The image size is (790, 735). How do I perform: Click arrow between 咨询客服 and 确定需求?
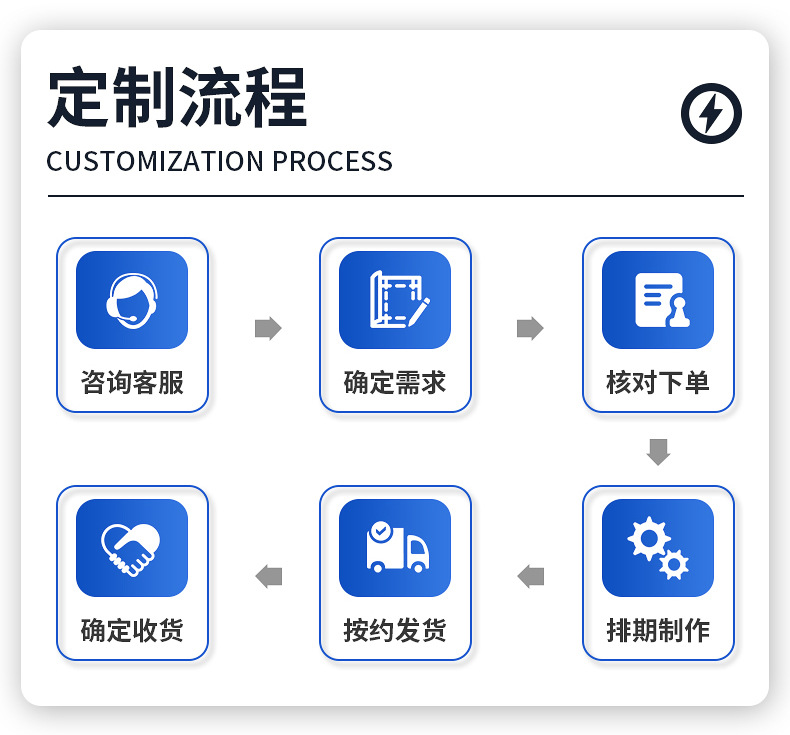pyautogui.click(x=268, y=328)
